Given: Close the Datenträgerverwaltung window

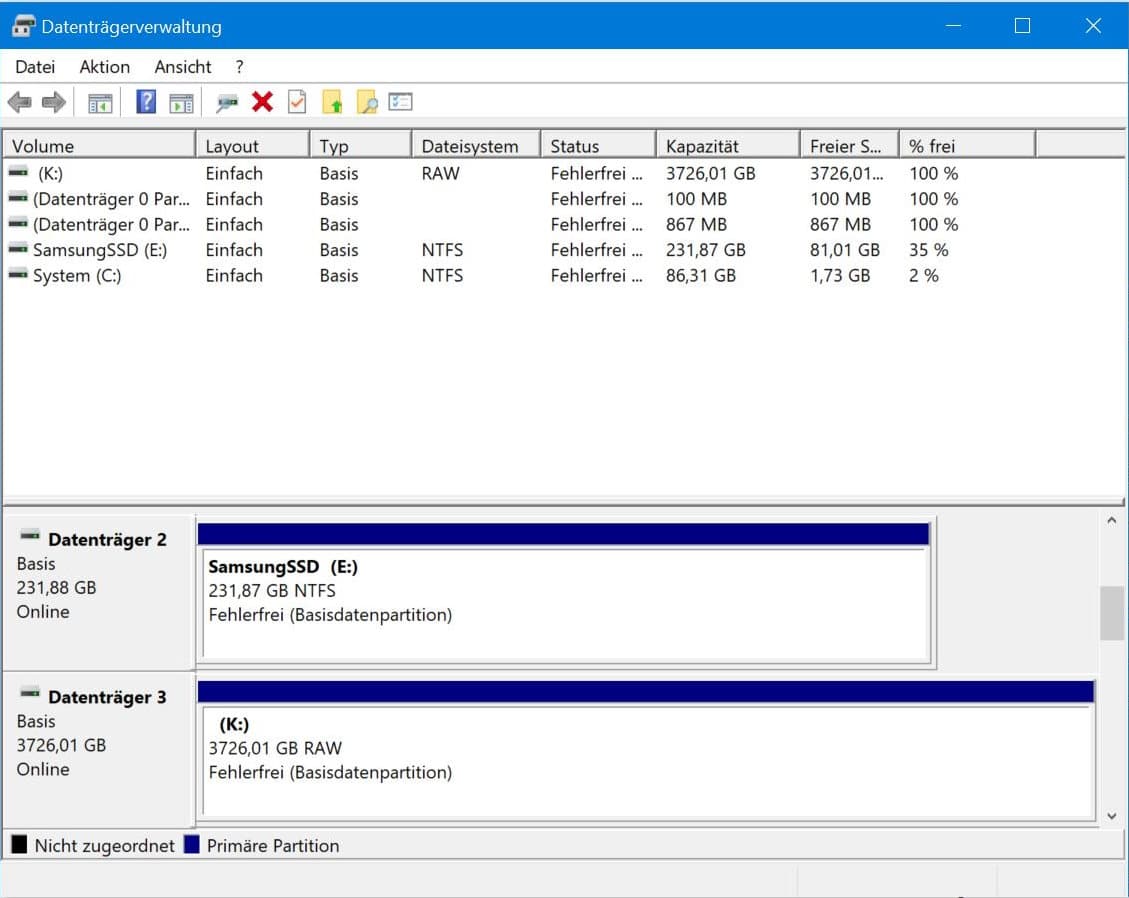Looking at the screenshot, I should (1093, 26).
